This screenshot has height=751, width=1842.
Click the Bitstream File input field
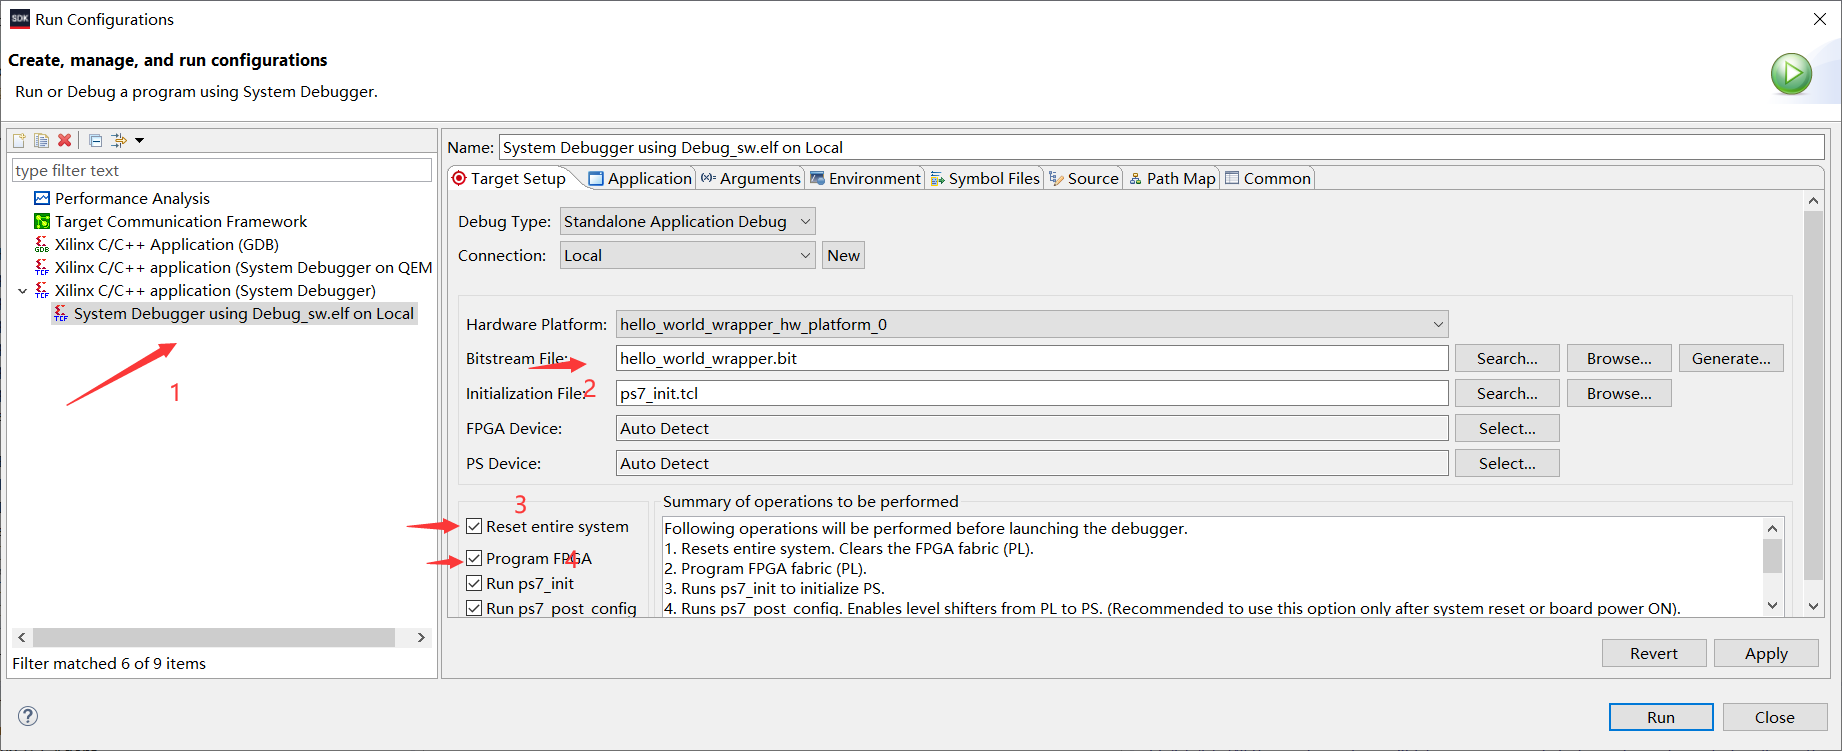pyautogui.click(x=1032, y=358)
